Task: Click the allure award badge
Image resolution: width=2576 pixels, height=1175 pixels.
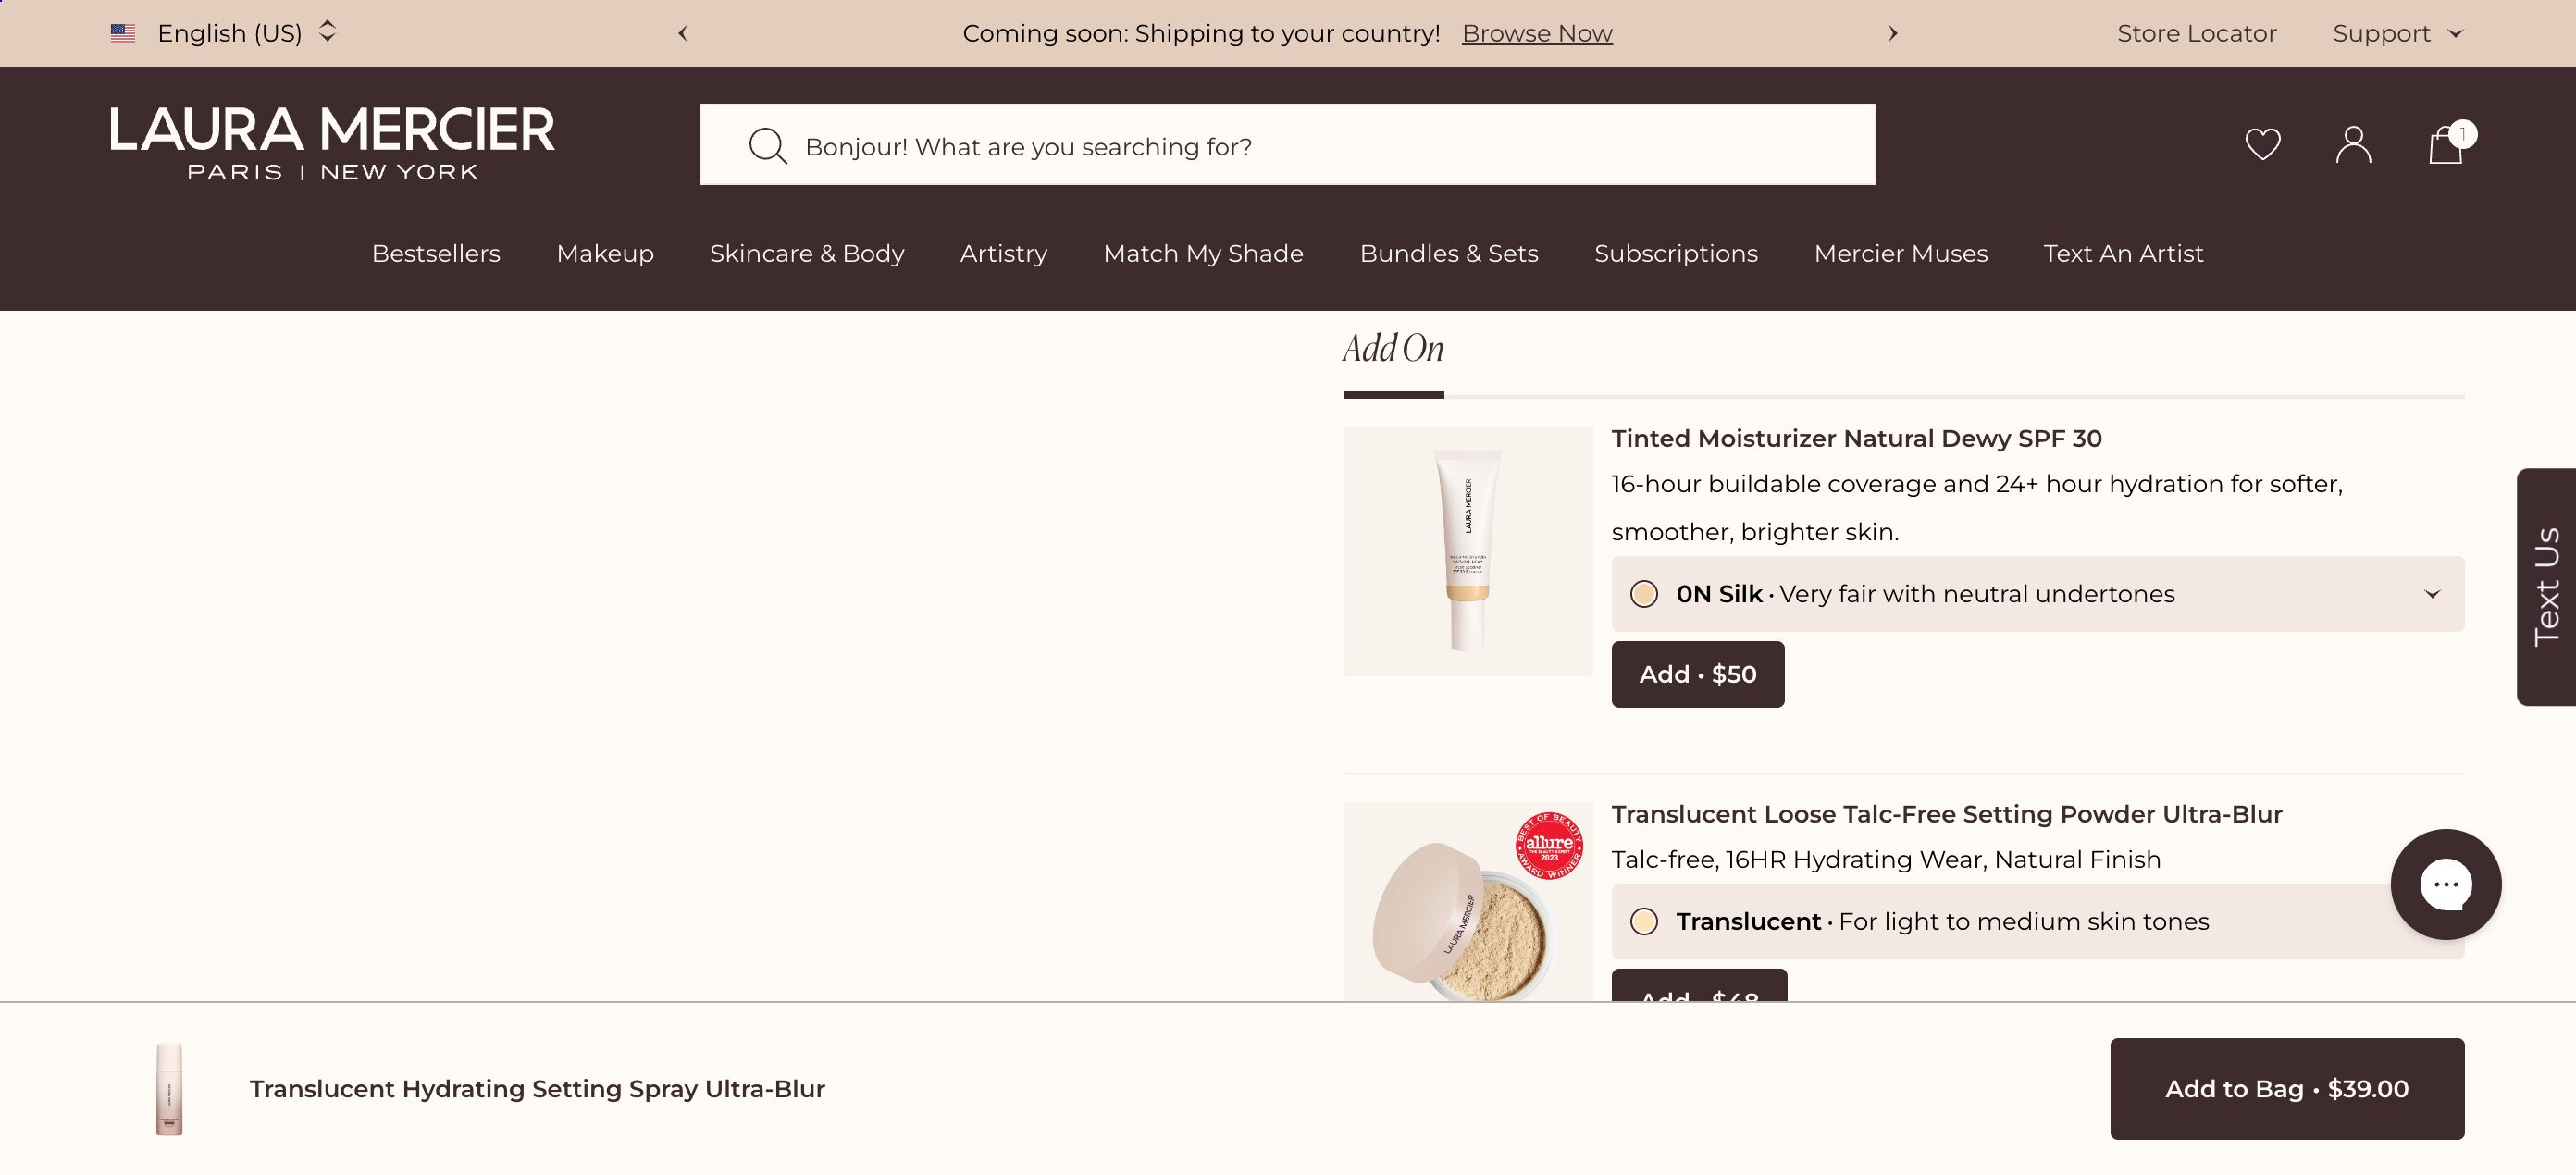Action: click(x=1548, y=845)
